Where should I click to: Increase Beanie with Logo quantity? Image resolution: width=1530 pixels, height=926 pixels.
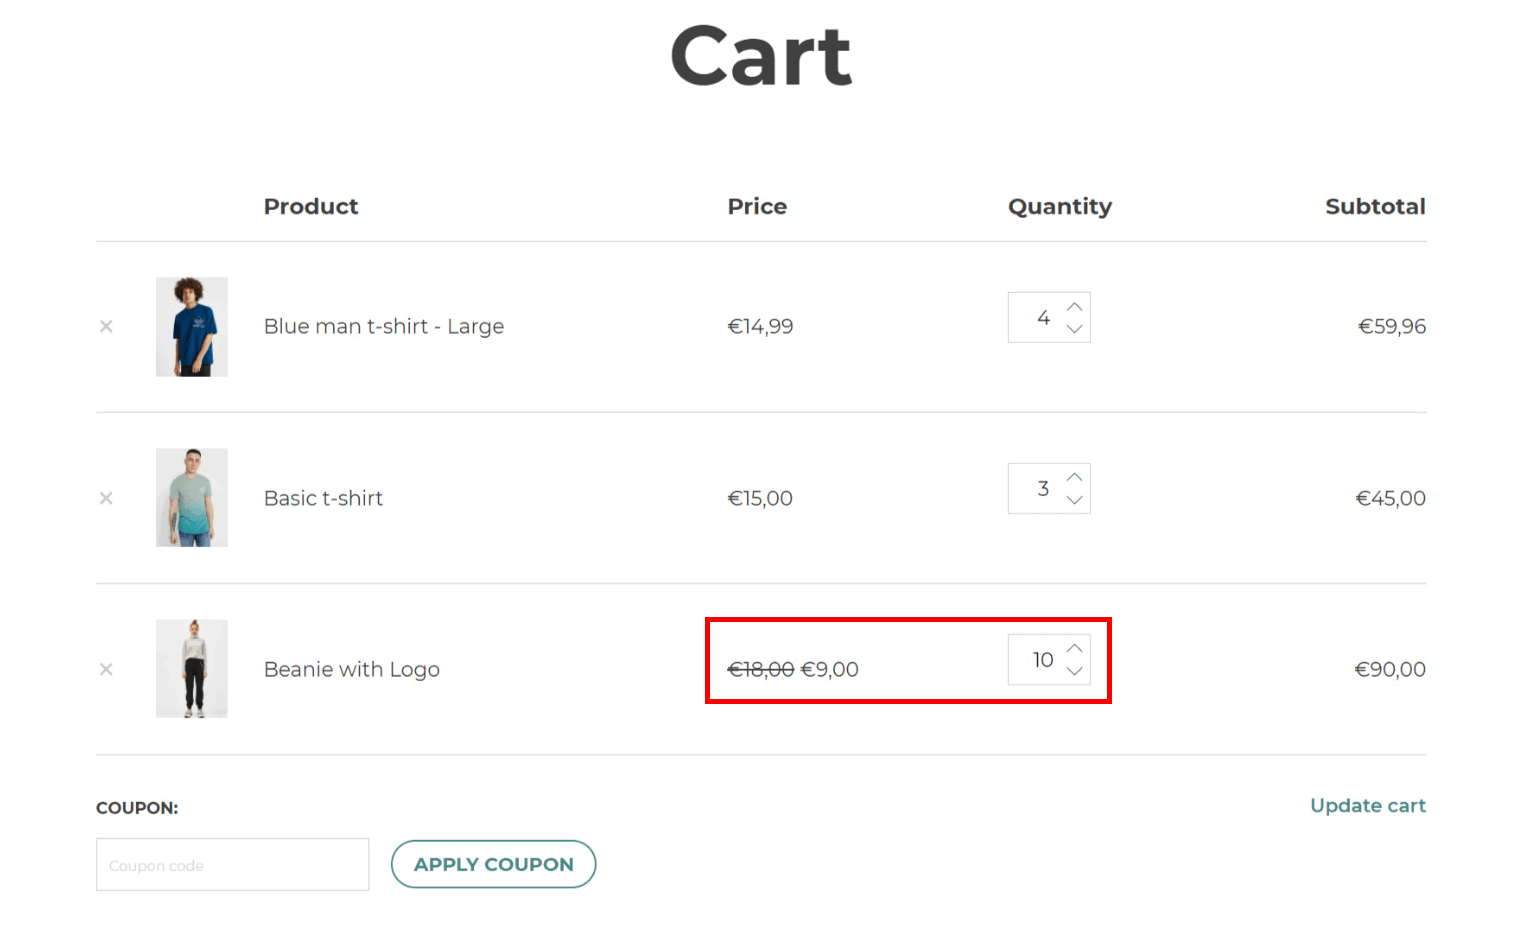coord(1074,649)
